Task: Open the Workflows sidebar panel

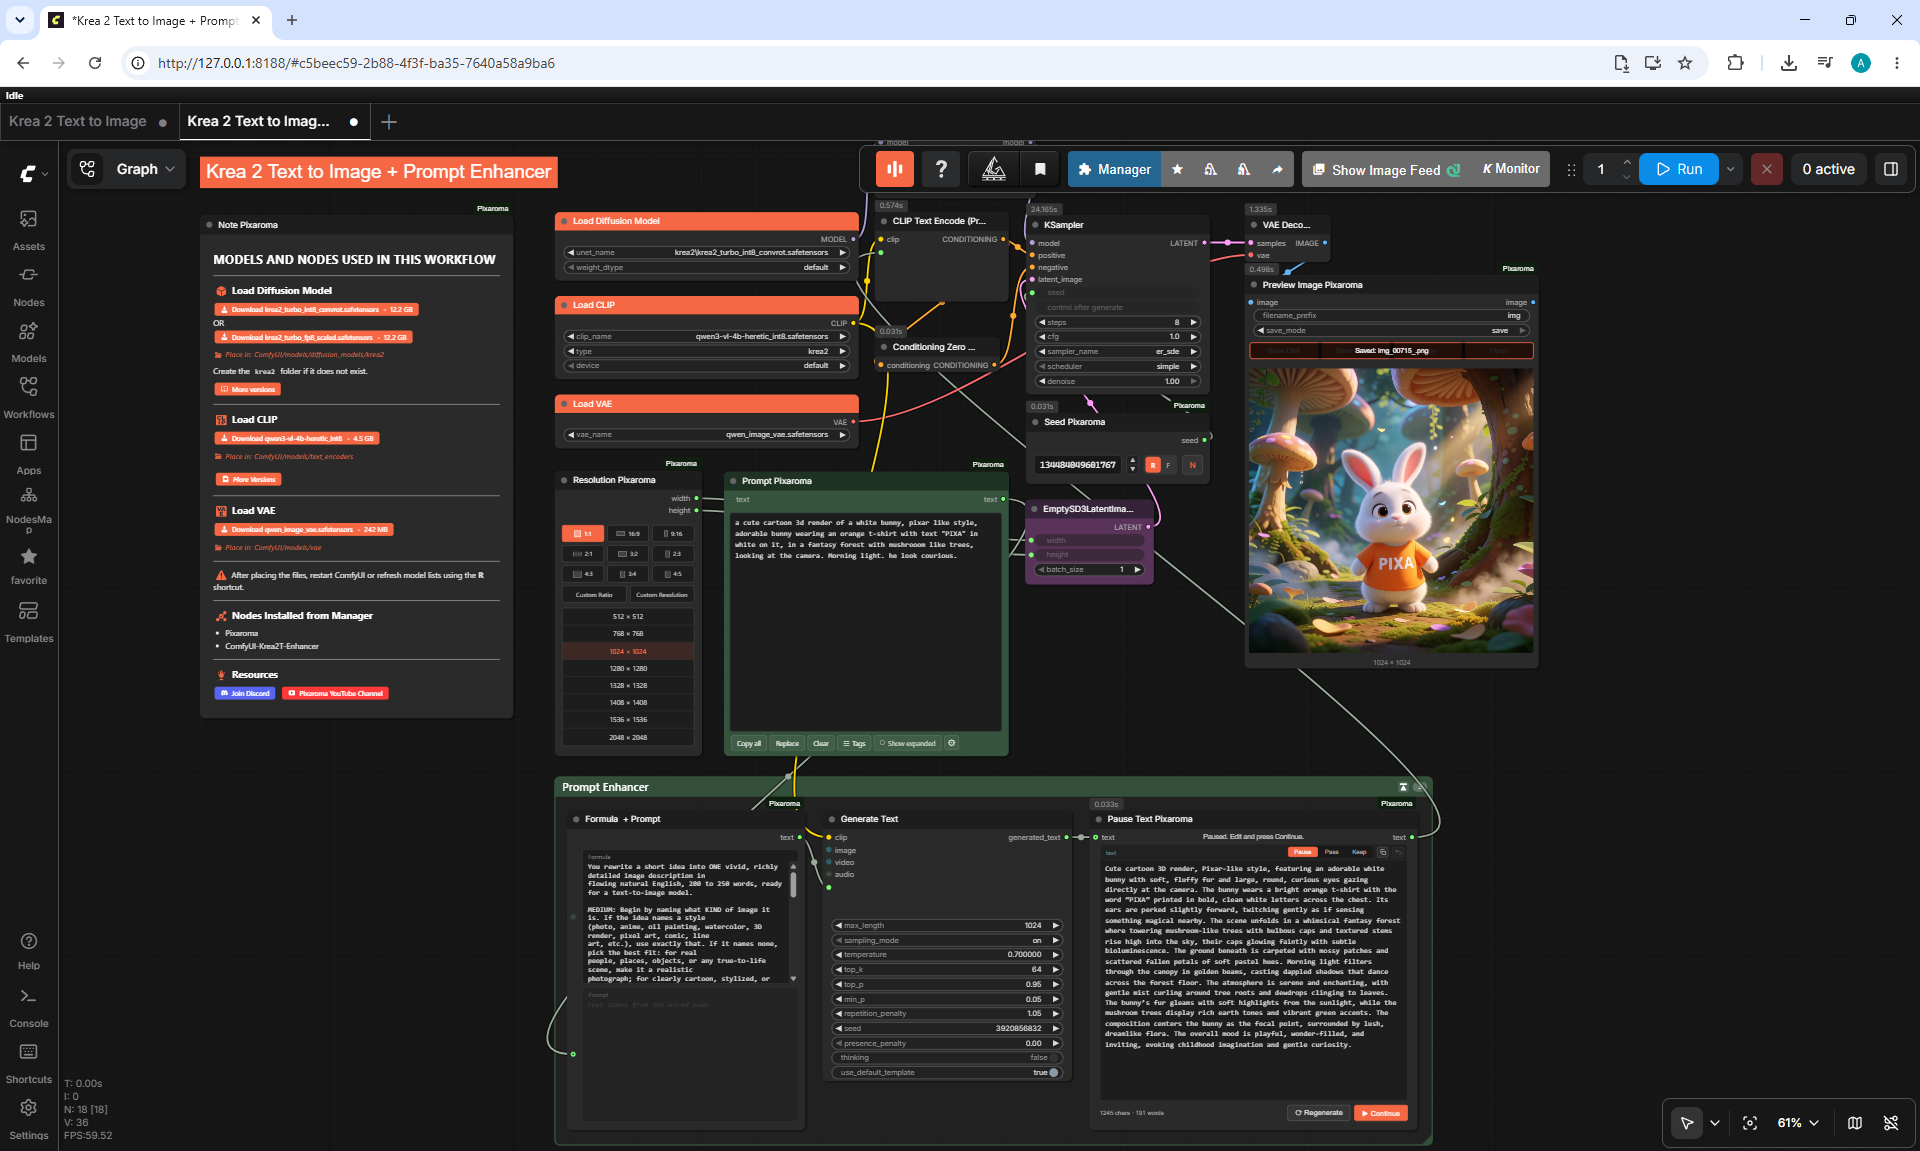Action: point(28,397)
